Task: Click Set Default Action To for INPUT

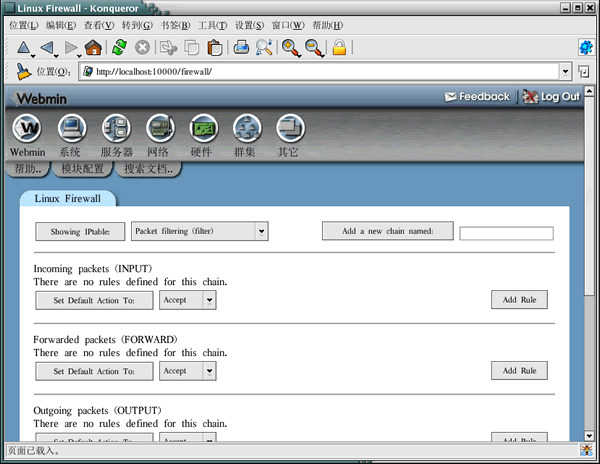Action: pos(94,300)
